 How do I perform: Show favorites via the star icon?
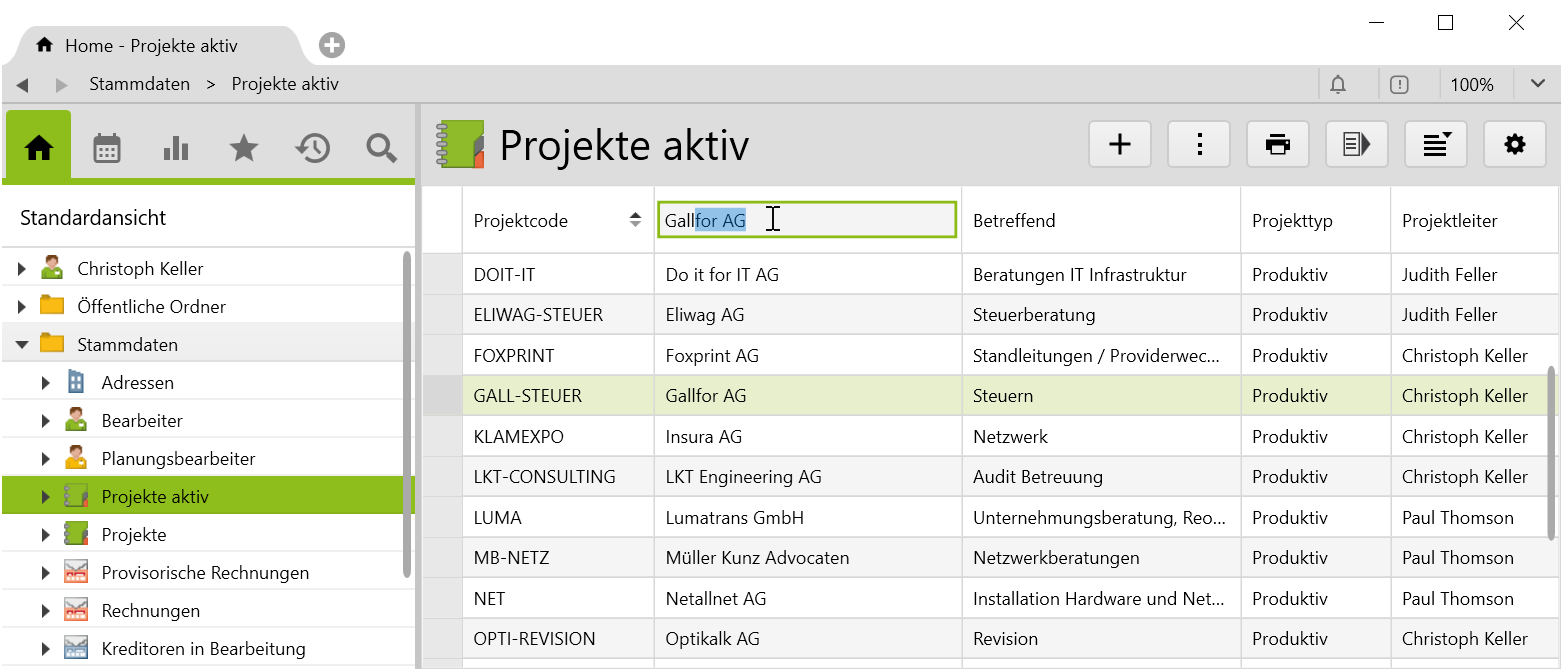click(x=244, y=148)
